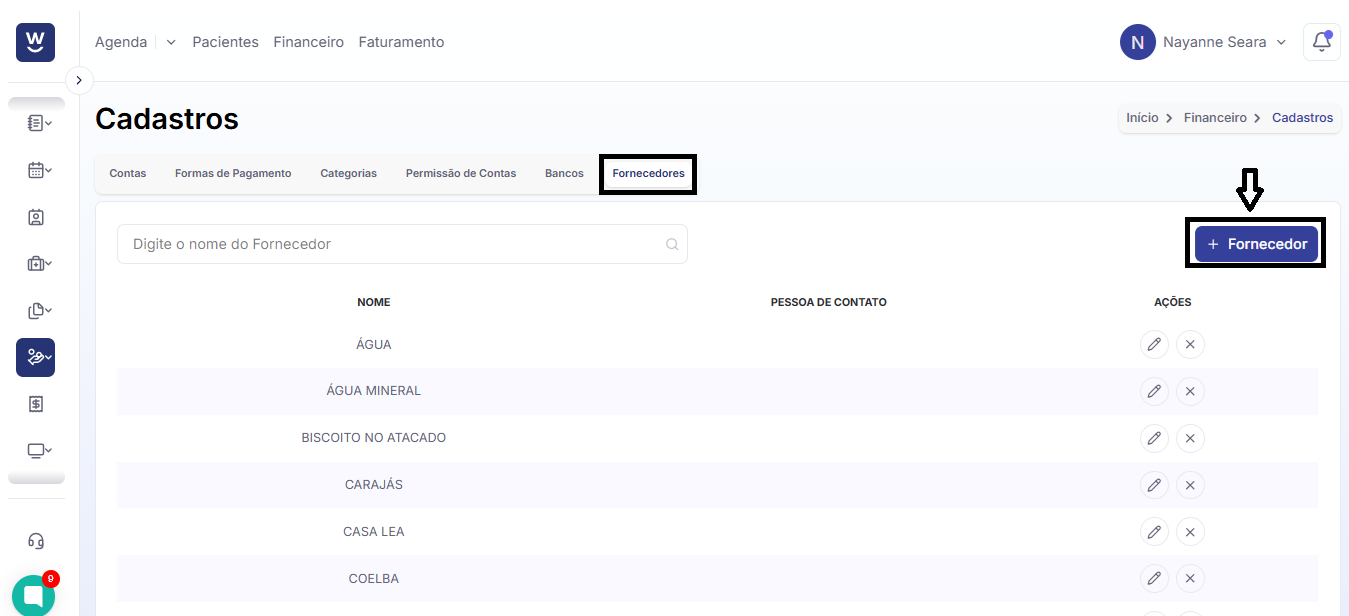
Task: Open the chat widget with 9 notifications
Action: coord(33,595)
